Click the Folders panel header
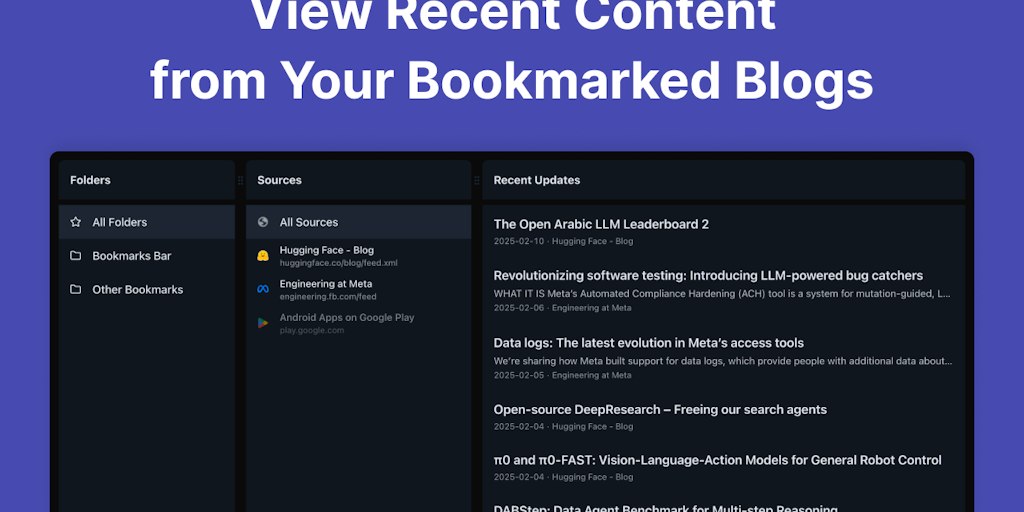This screenshot has height=512, width=1024. [x=147, y=180]
